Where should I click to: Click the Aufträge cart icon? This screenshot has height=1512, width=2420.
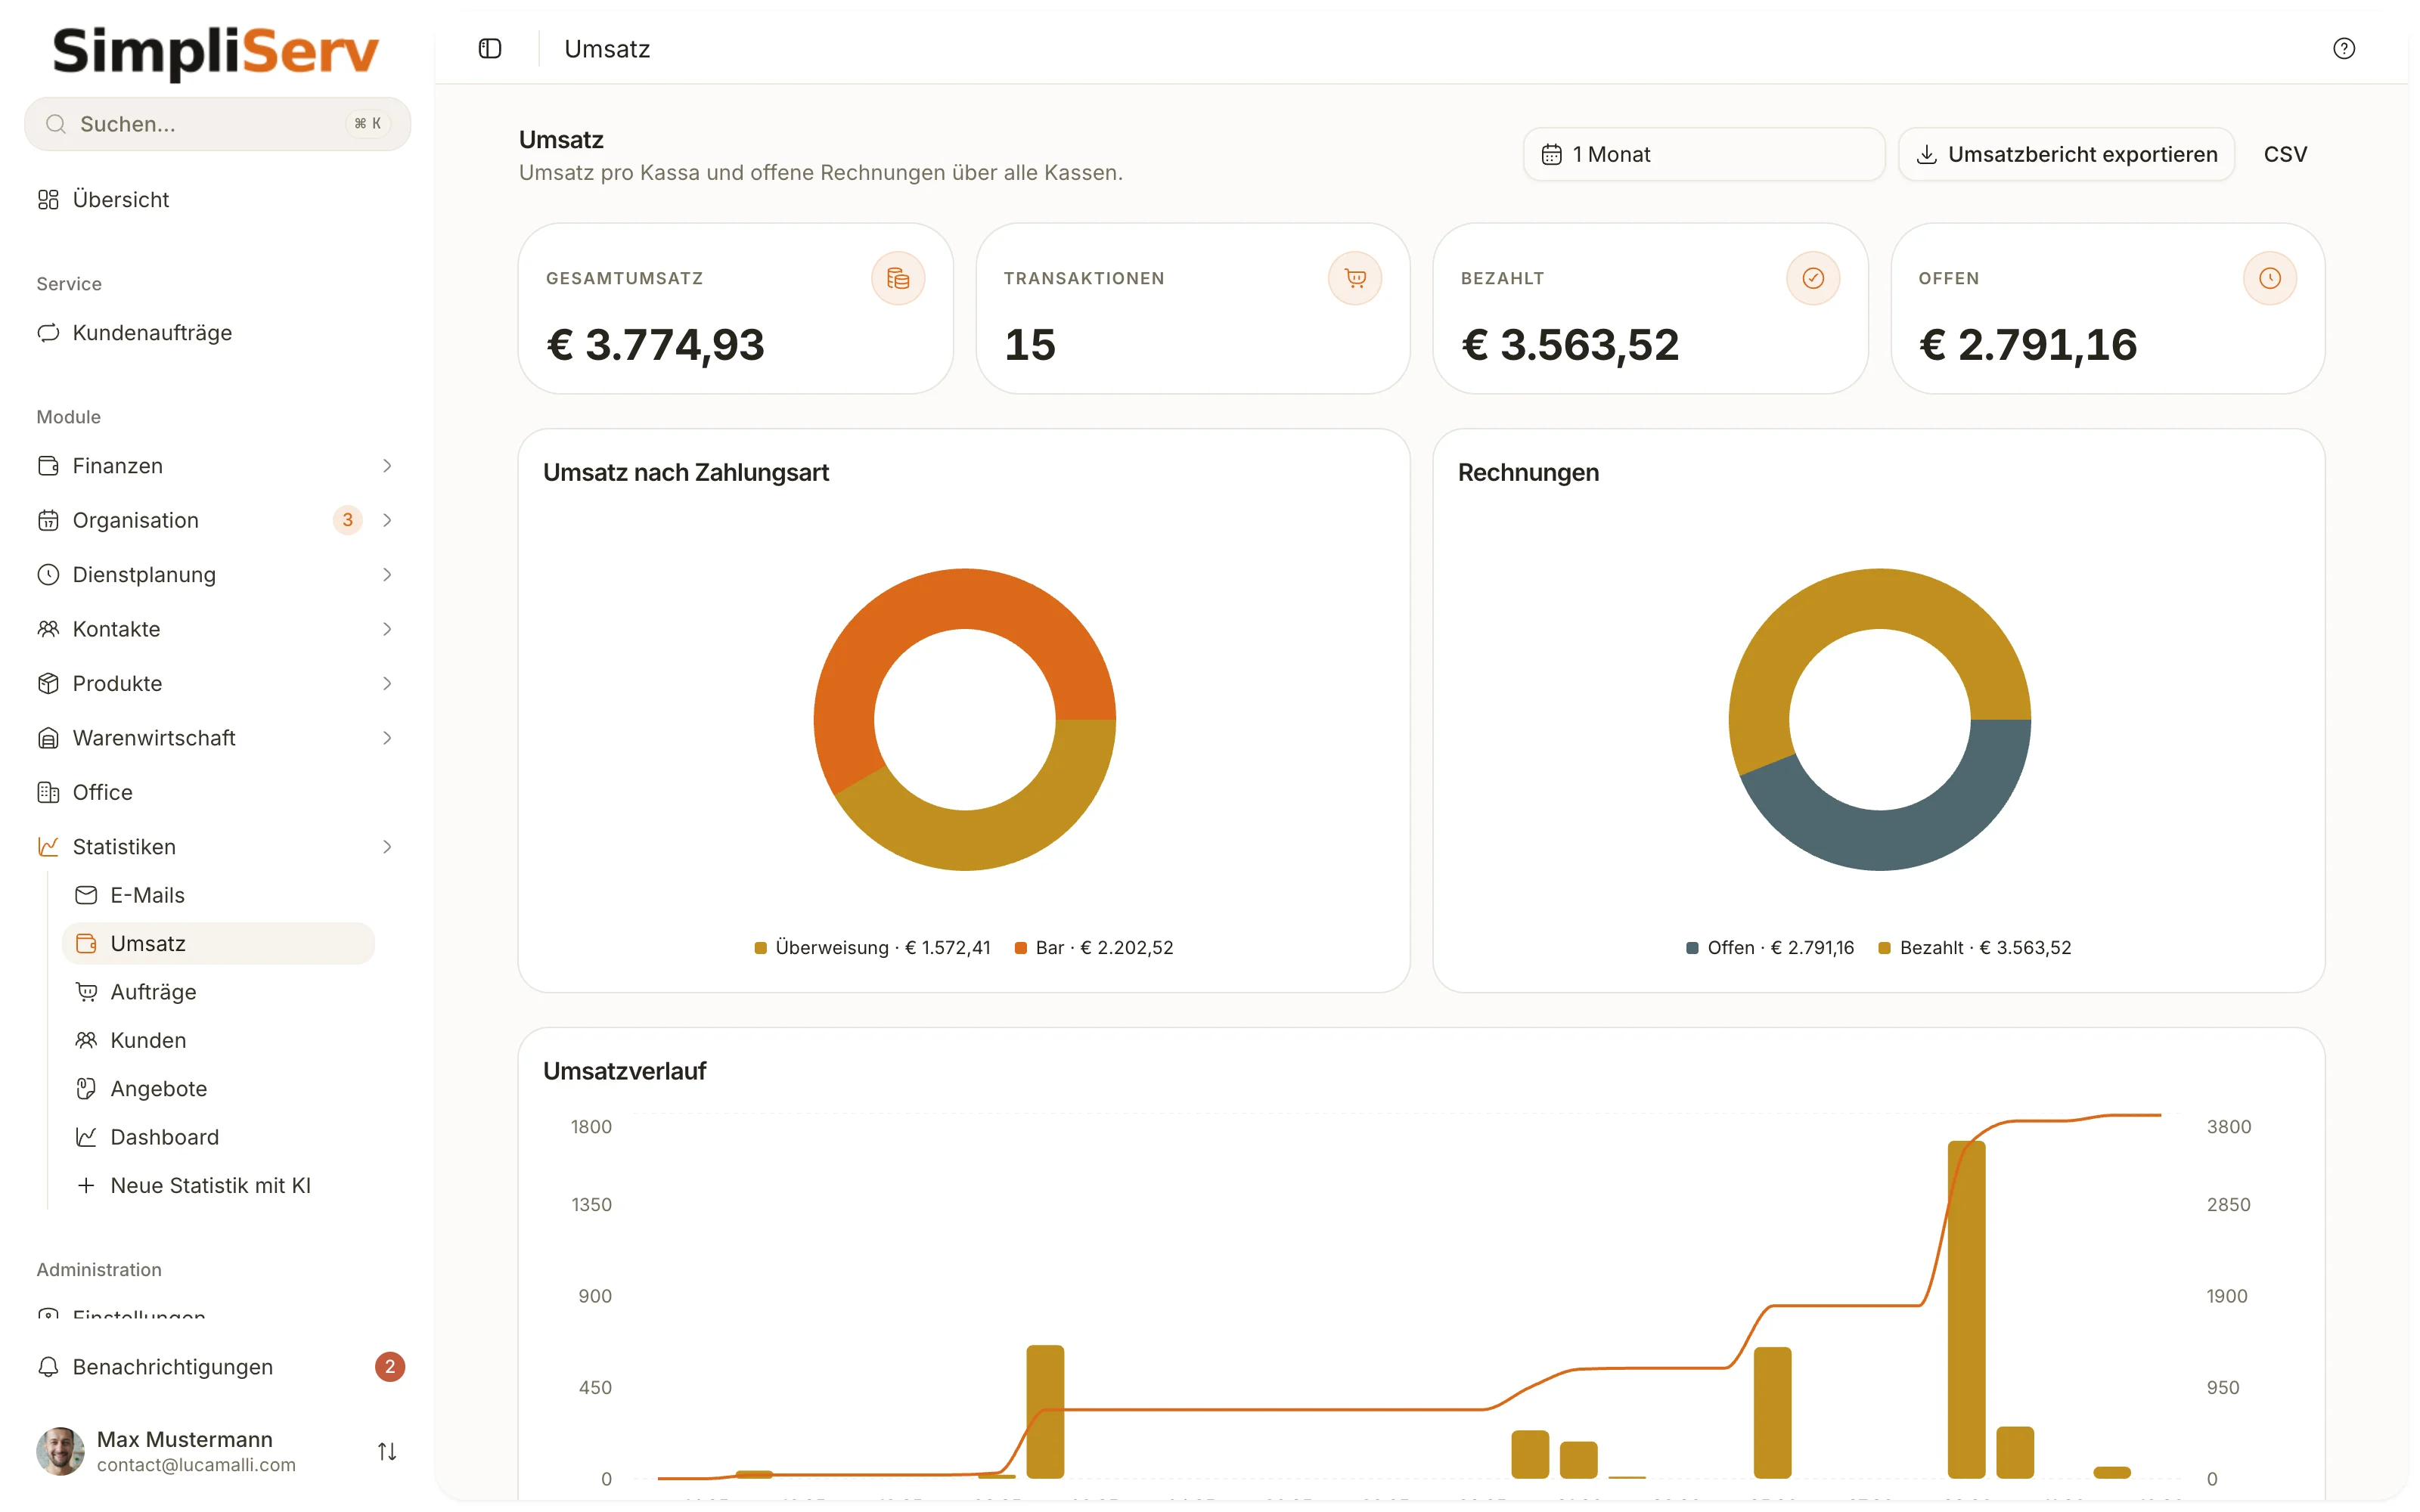(86, 992)
